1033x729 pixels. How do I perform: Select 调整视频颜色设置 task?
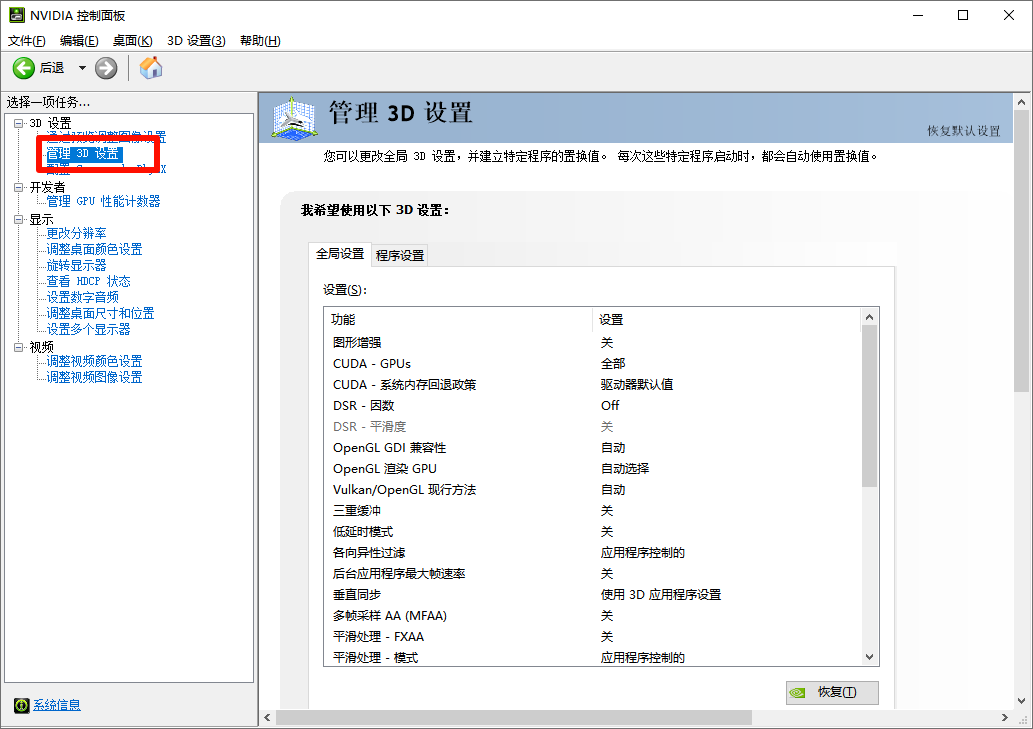pyautogui.click(x=94, y=362)
